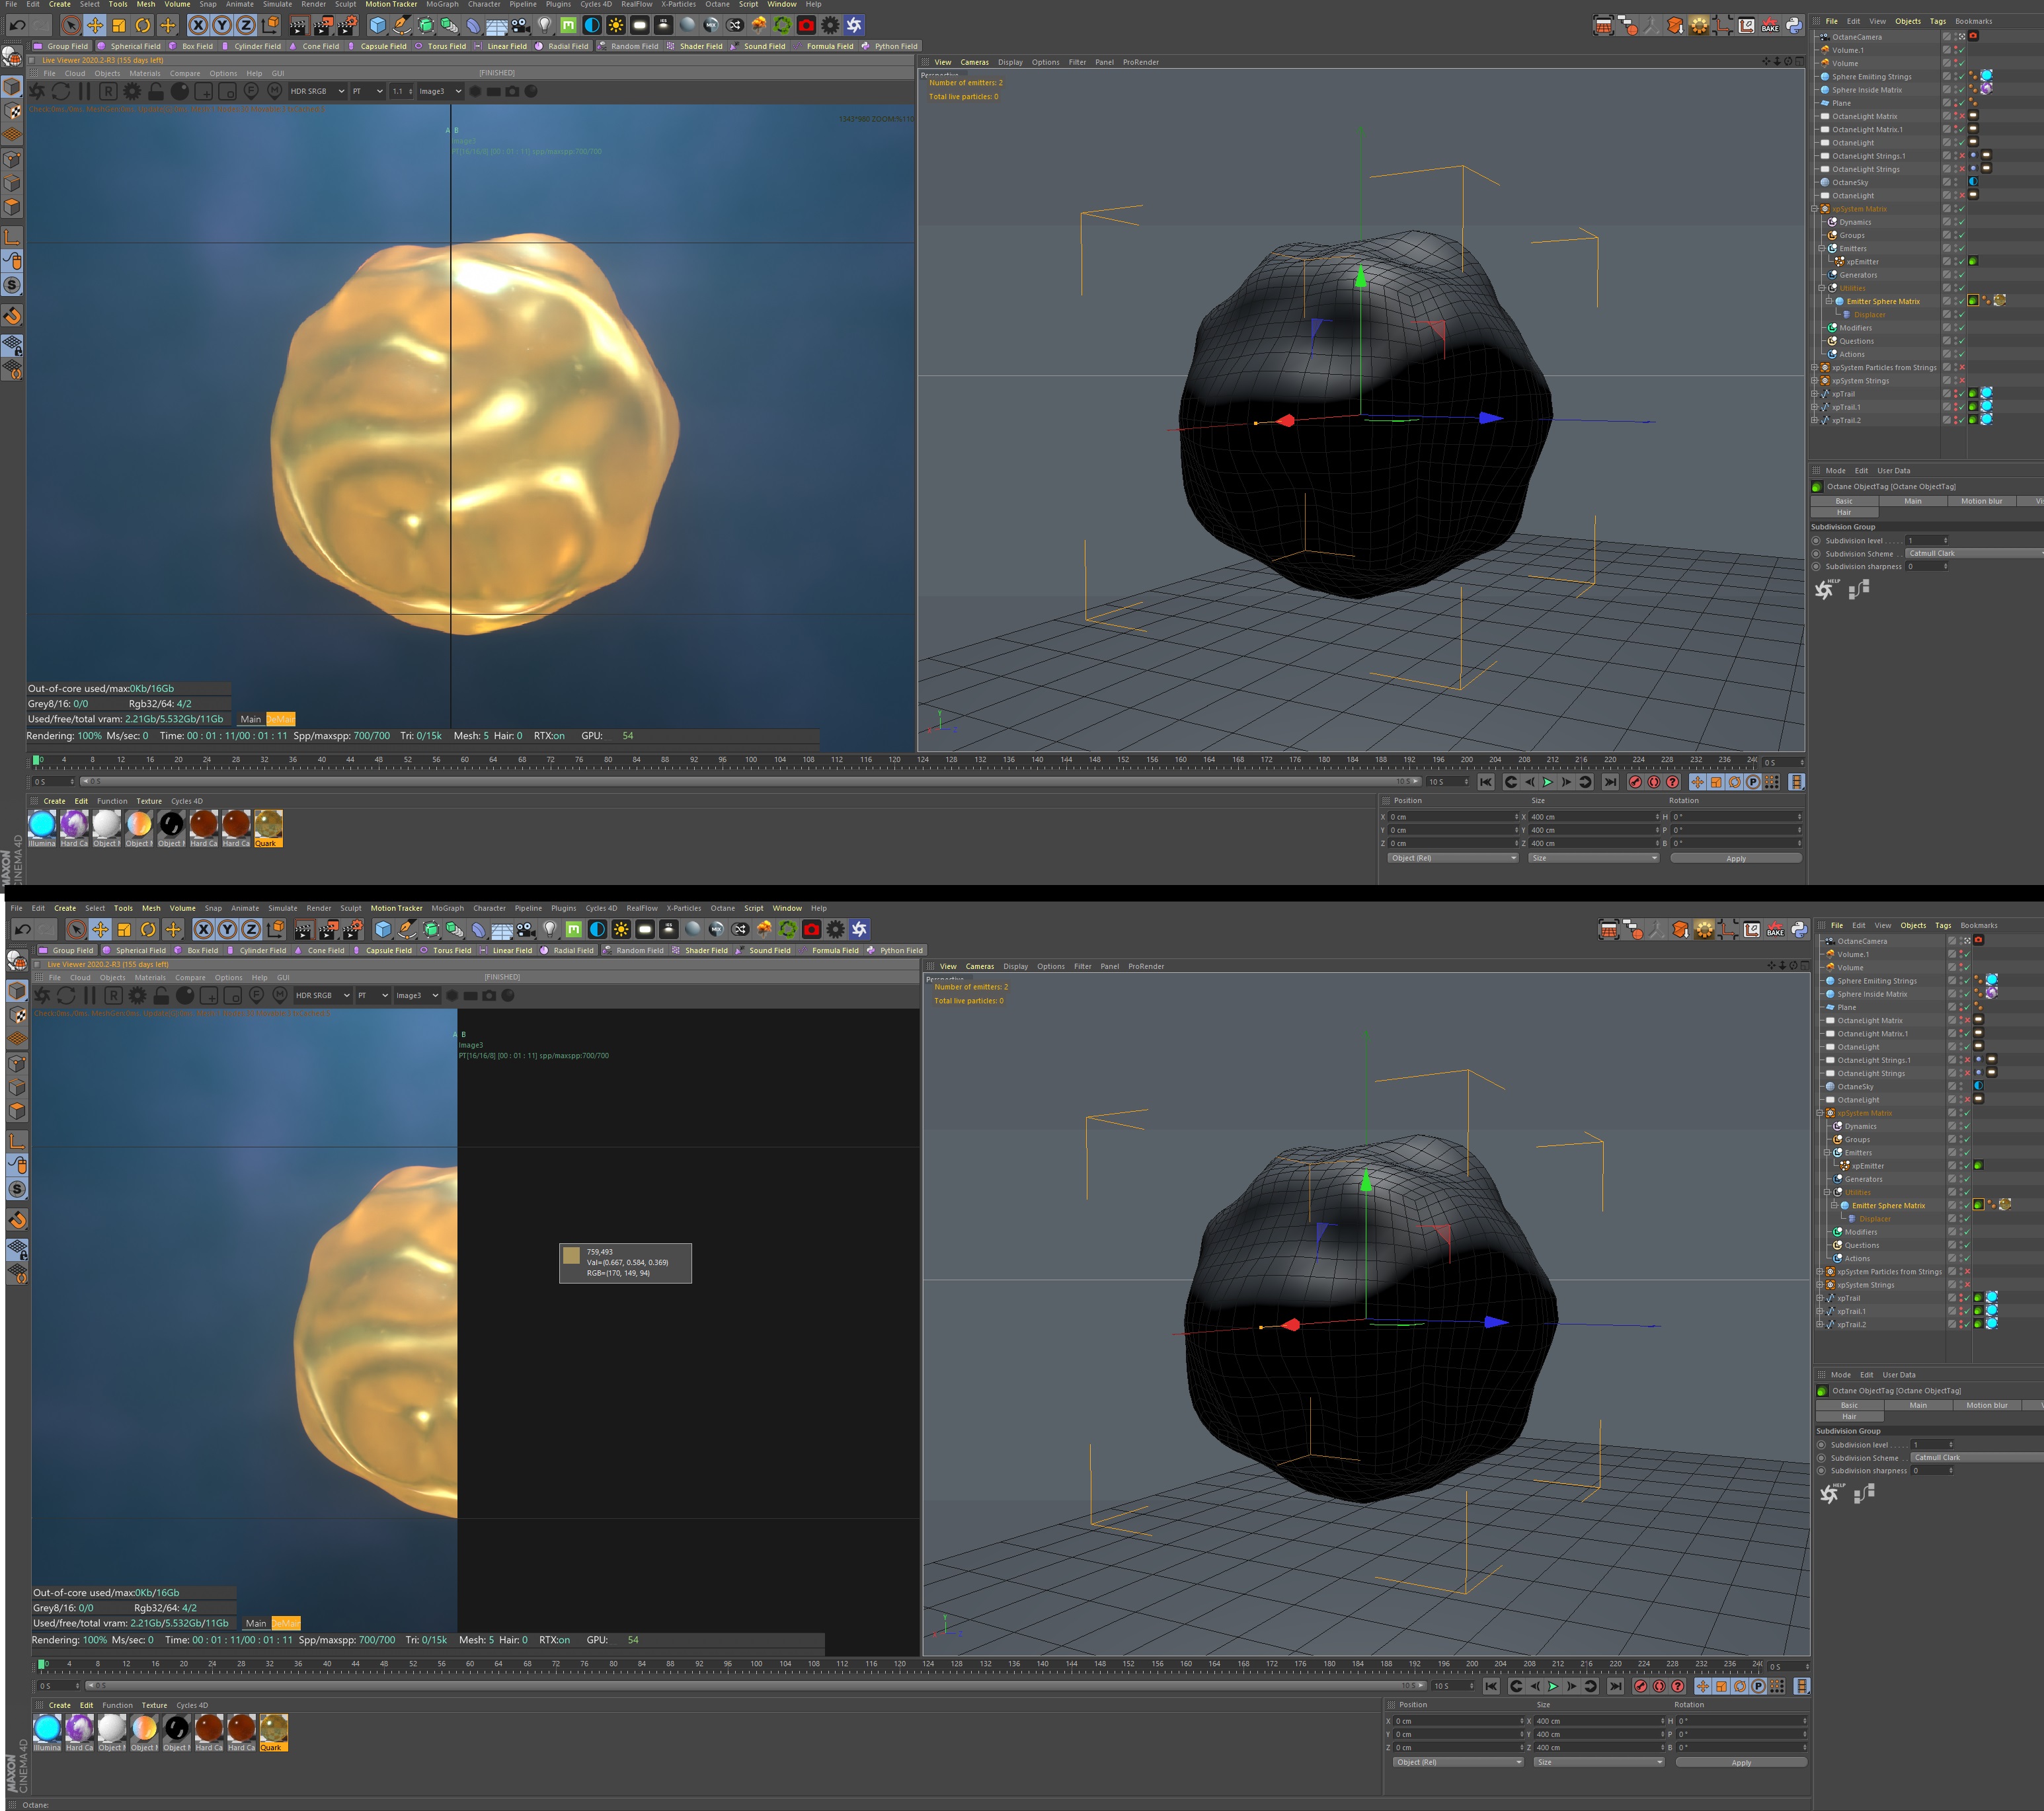The image size is (2044, 1811).
Task: Click the Cube primitive icon in lower toolbar
Action: click(382, 929)
